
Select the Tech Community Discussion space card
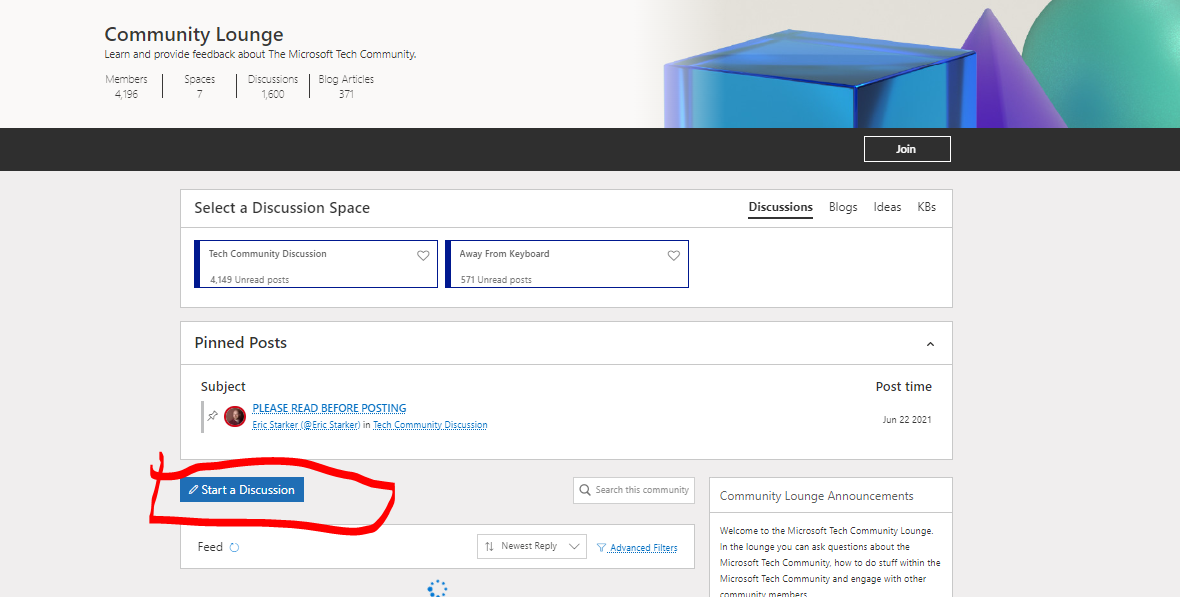pos(316,263)
